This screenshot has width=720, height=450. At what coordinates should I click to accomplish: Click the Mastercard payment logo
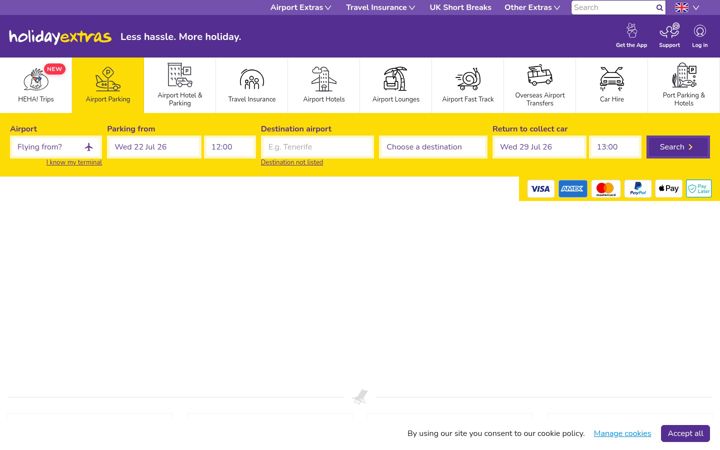(x=605, y=189)
